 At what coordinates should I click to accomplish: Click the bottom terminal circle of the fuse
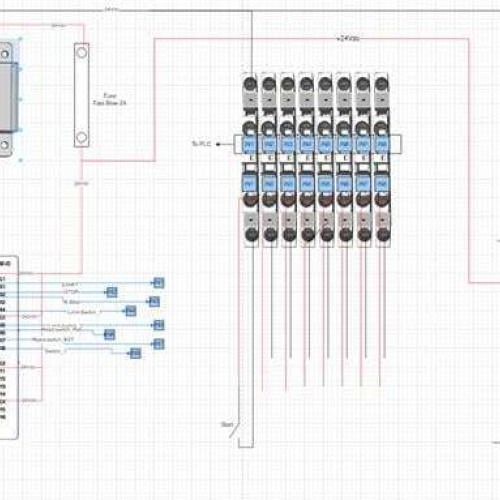click(82, 137)
